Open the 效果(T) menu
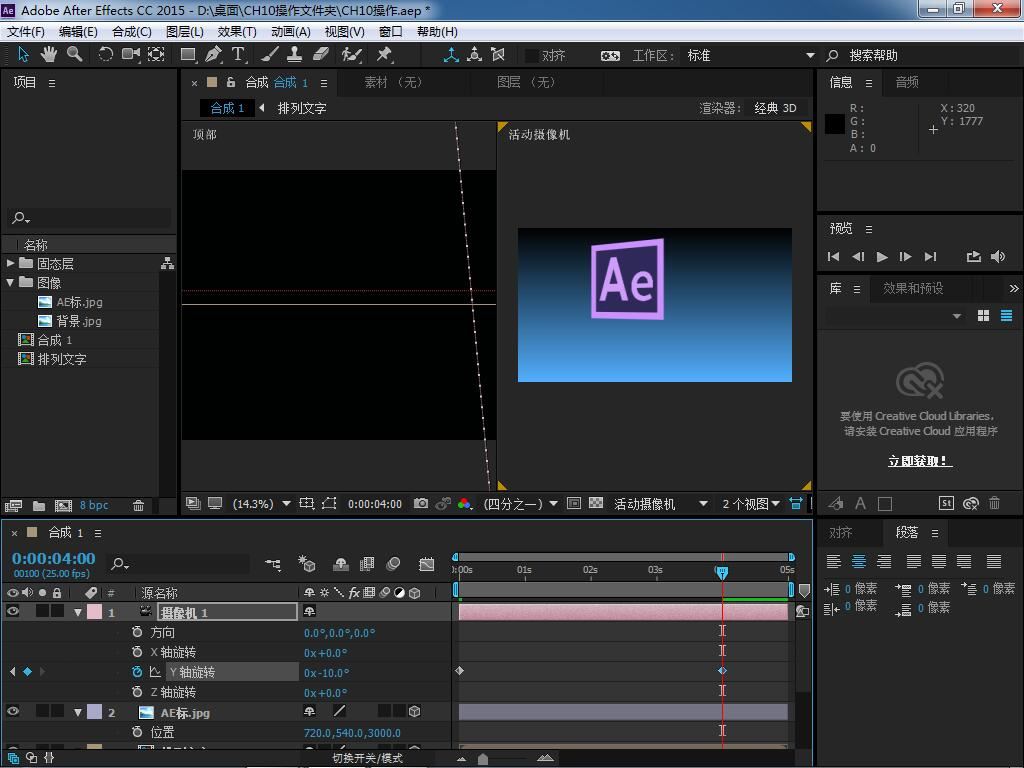Screen dimensions: 1024x768 [x=236, y=31]
